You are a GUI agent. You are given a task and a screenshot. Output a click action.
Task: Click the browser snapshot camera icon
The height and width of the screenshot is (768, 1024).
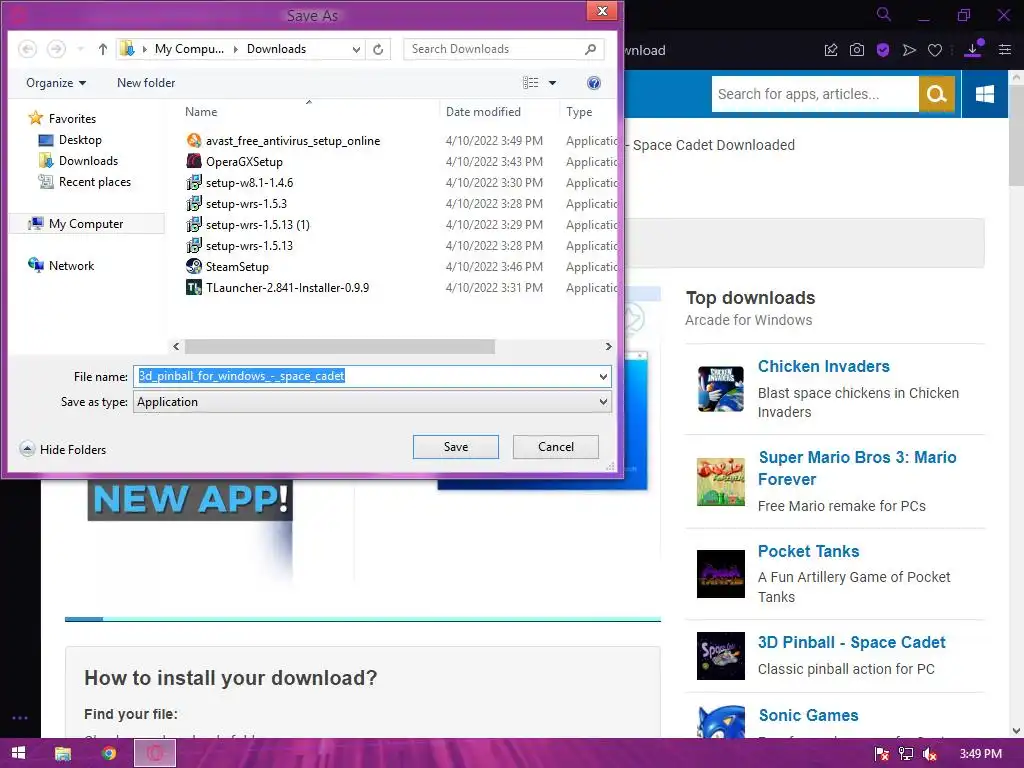[x=857, y=50]
